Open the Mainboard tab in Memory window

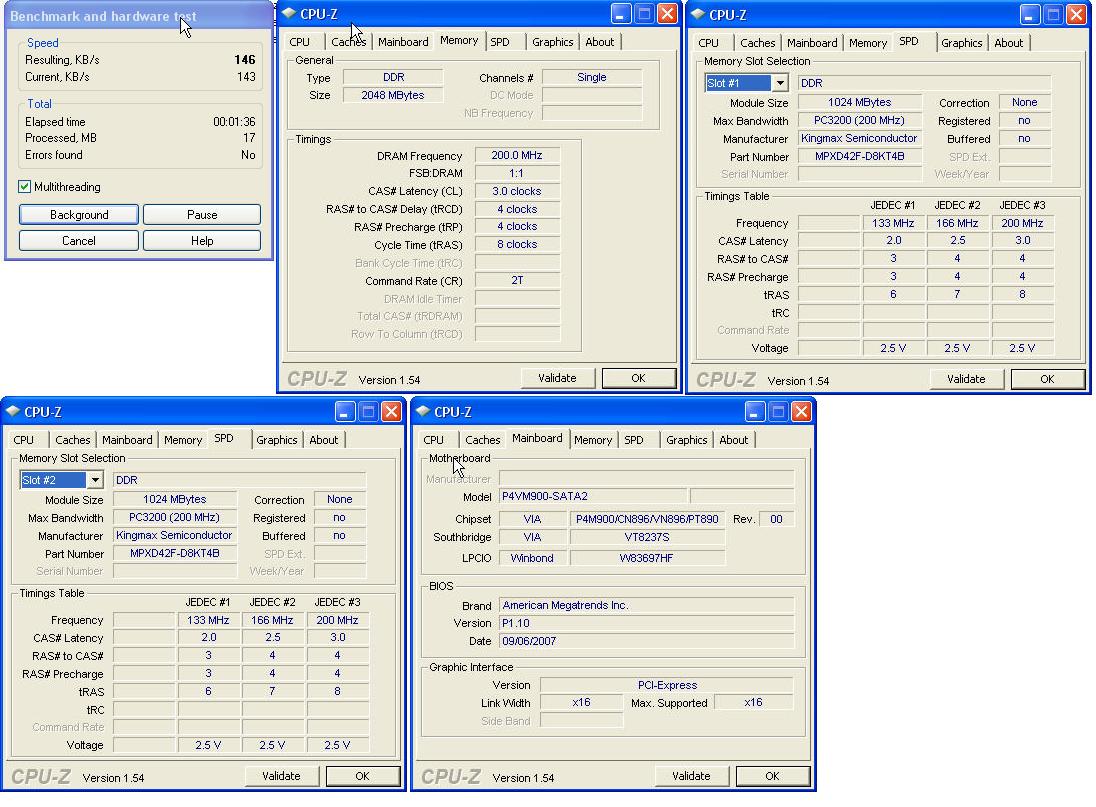click(403, 42)
